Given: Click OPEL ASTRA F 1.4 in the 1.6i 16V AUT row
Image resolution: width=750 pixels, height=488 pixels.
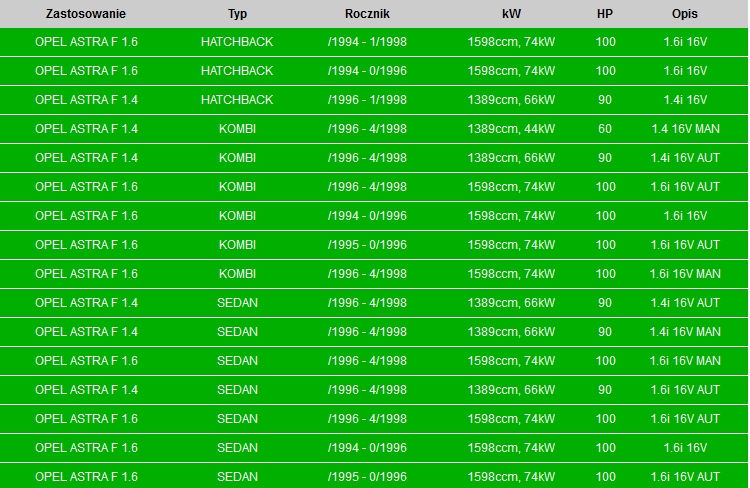Looking at the screenshot, I should [86, 390].
